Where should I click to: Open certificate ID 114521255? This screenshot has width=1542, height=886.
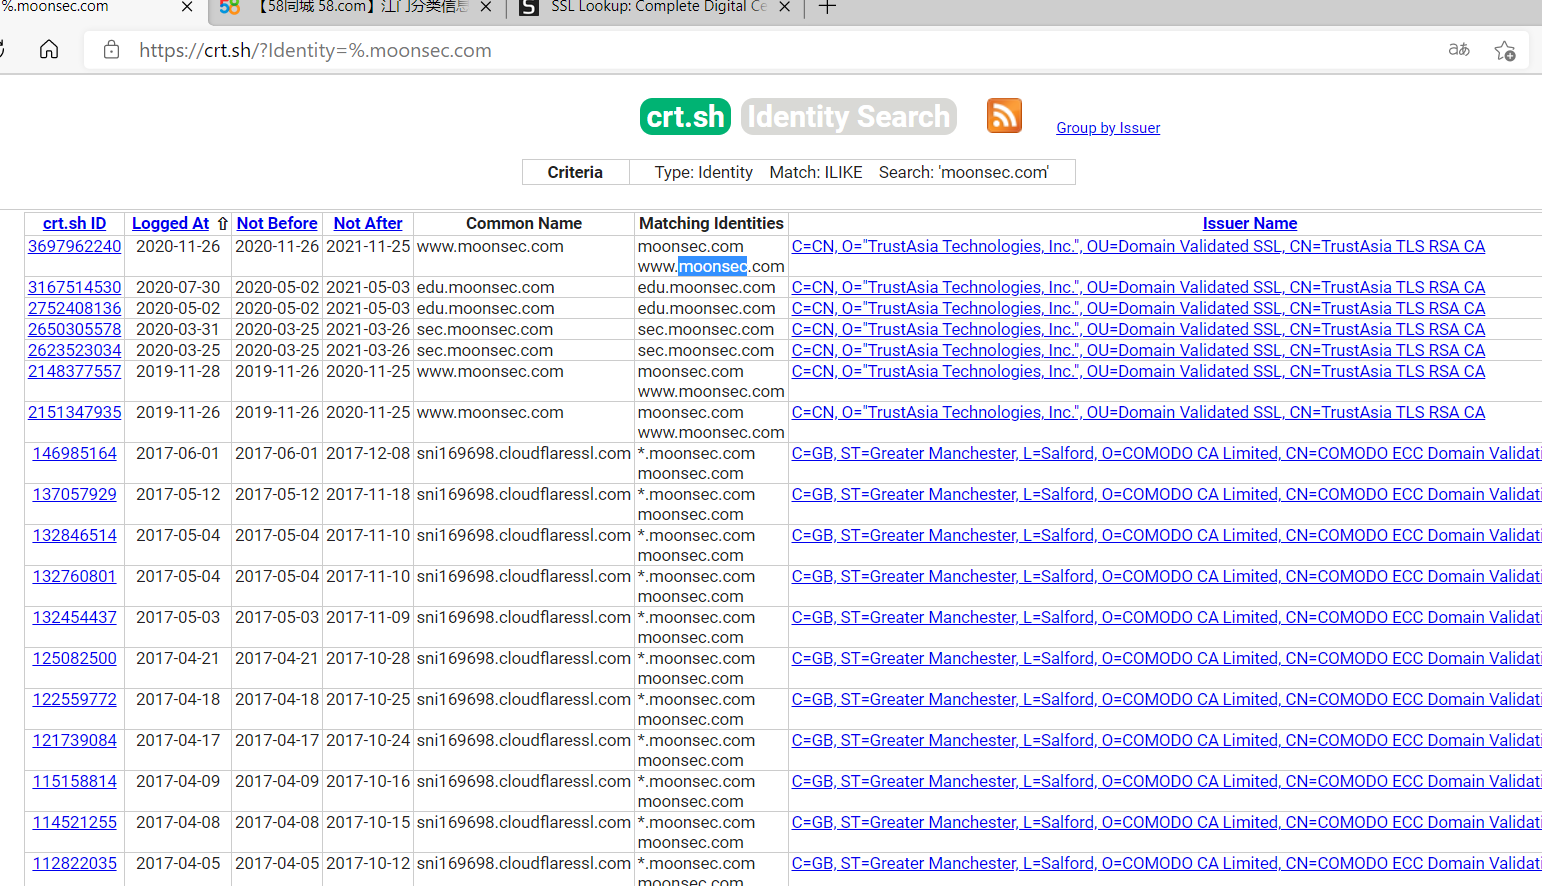[75, 823]
